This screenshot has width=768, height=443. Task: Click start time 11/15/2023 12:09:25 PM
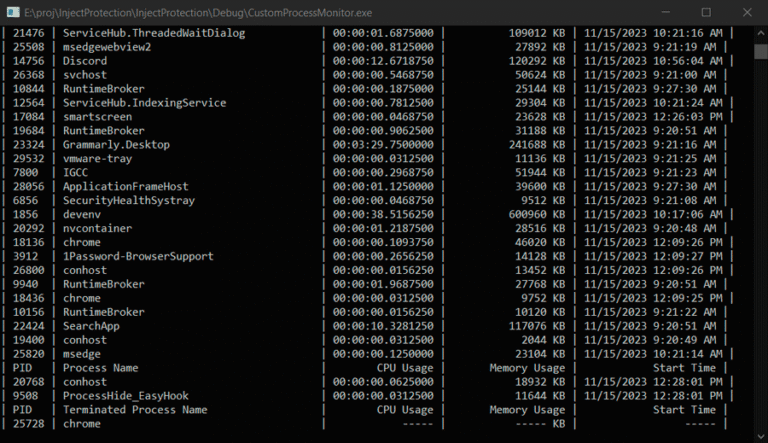coord(653,298)
